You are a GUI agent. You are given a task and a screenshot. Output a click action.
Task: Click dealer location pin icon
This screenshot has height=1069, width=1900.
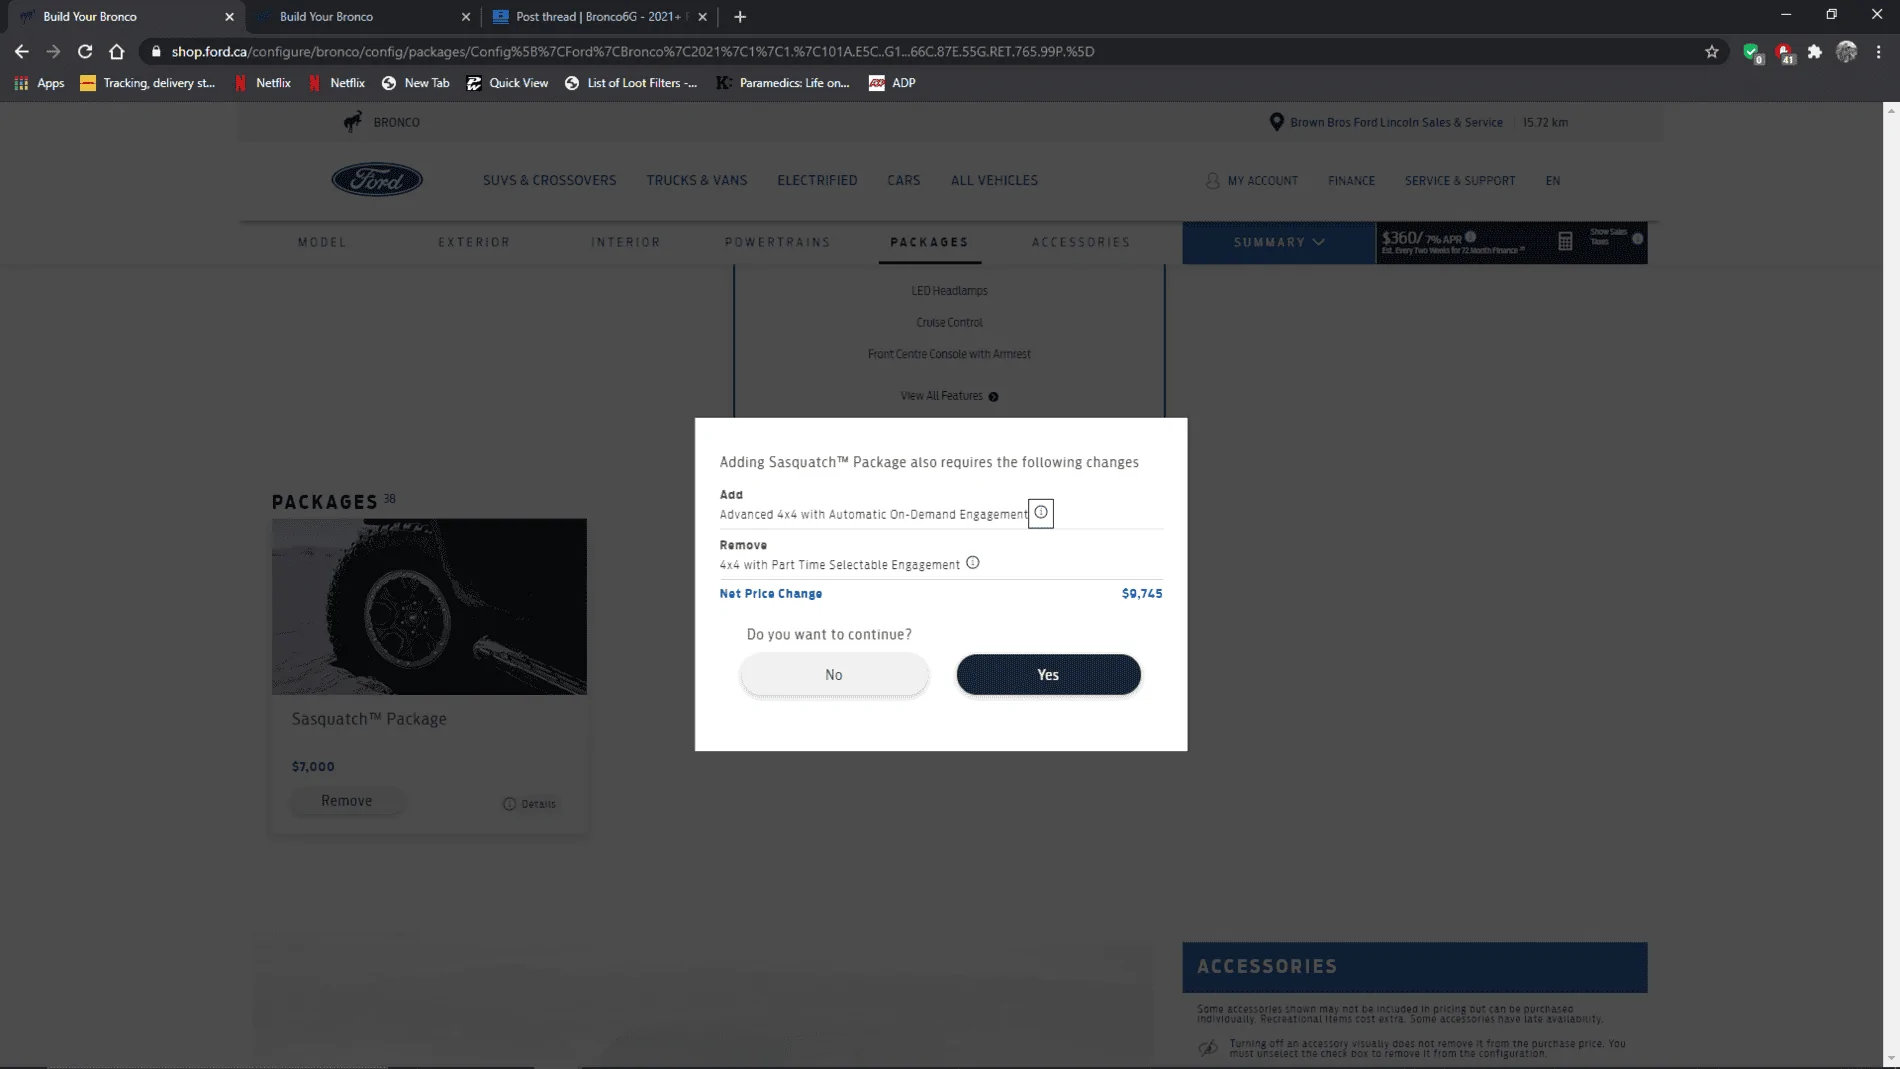[1276, 122]
